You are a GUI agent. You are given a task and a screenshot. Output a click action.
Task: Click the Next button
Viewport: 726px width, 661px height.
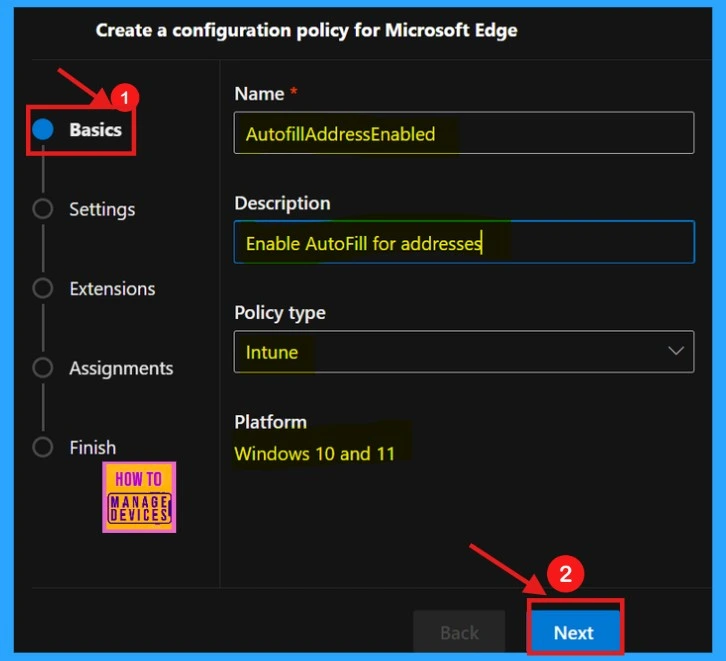[574, 631]
